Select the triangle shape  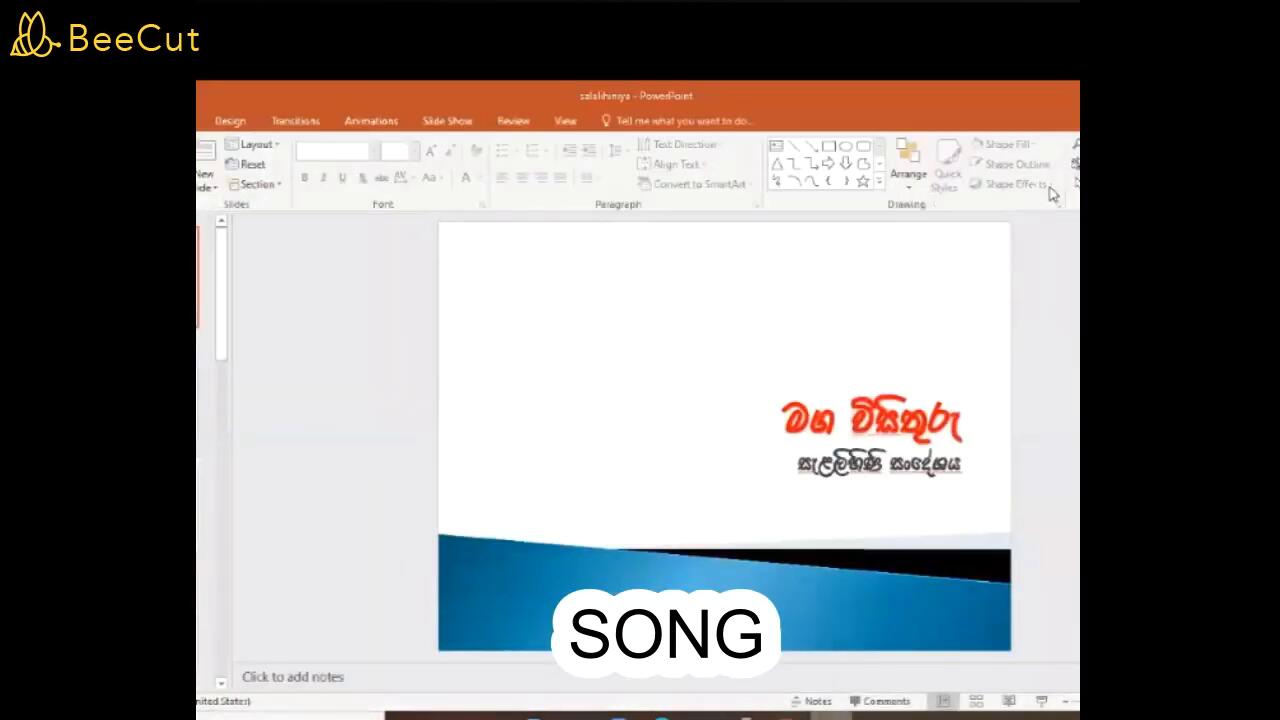click(776, 164)
